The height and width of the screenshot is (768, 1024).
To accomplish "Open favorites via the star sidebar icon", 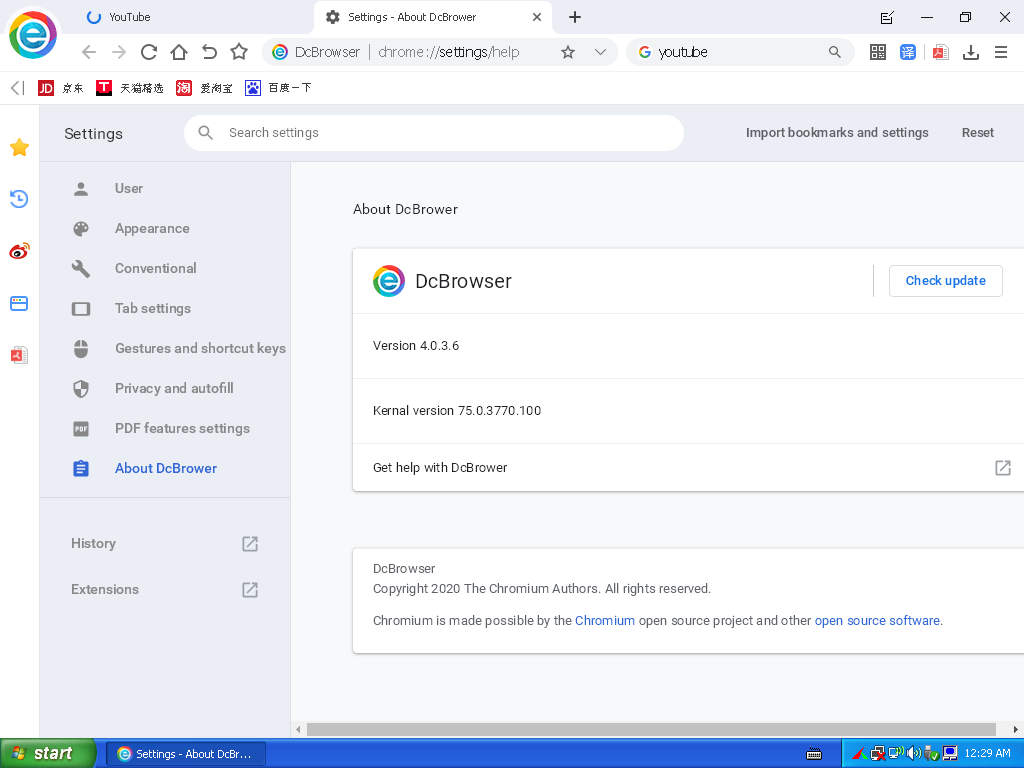I will (19, 147).
